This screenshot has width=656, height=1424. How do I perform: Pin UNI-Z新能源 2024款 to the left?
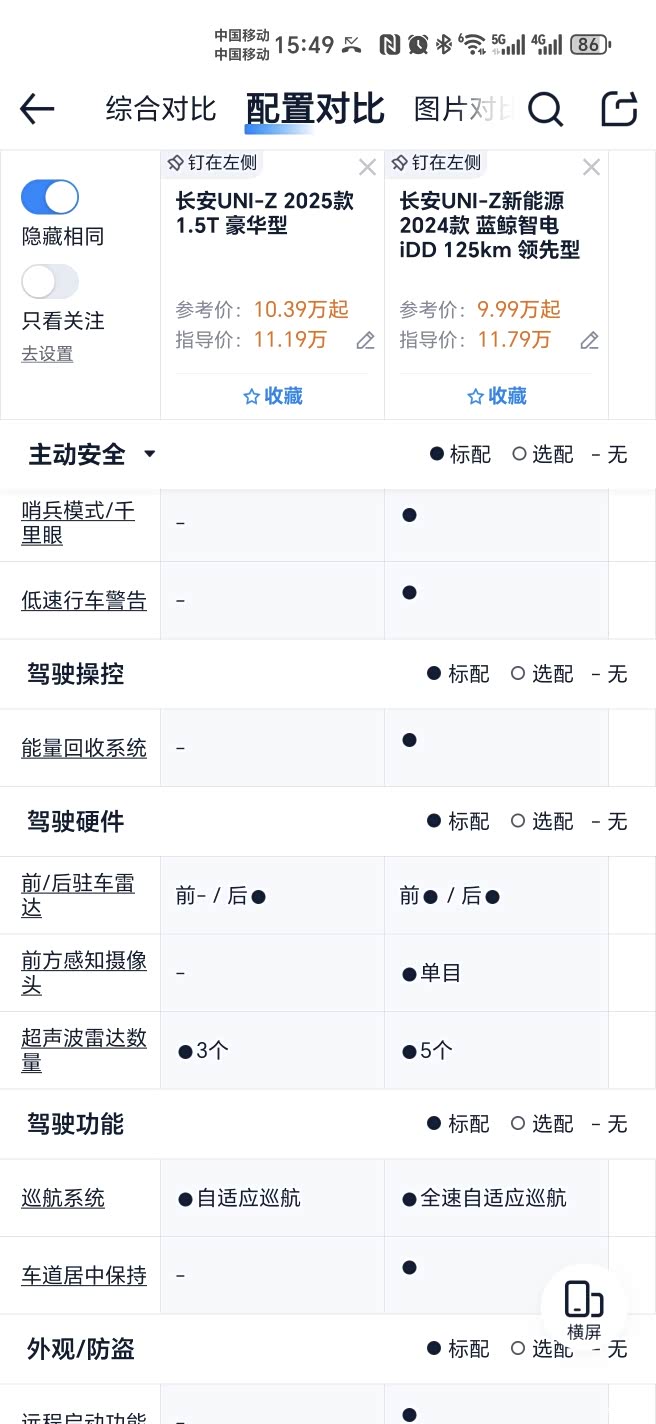pos(435,163)
